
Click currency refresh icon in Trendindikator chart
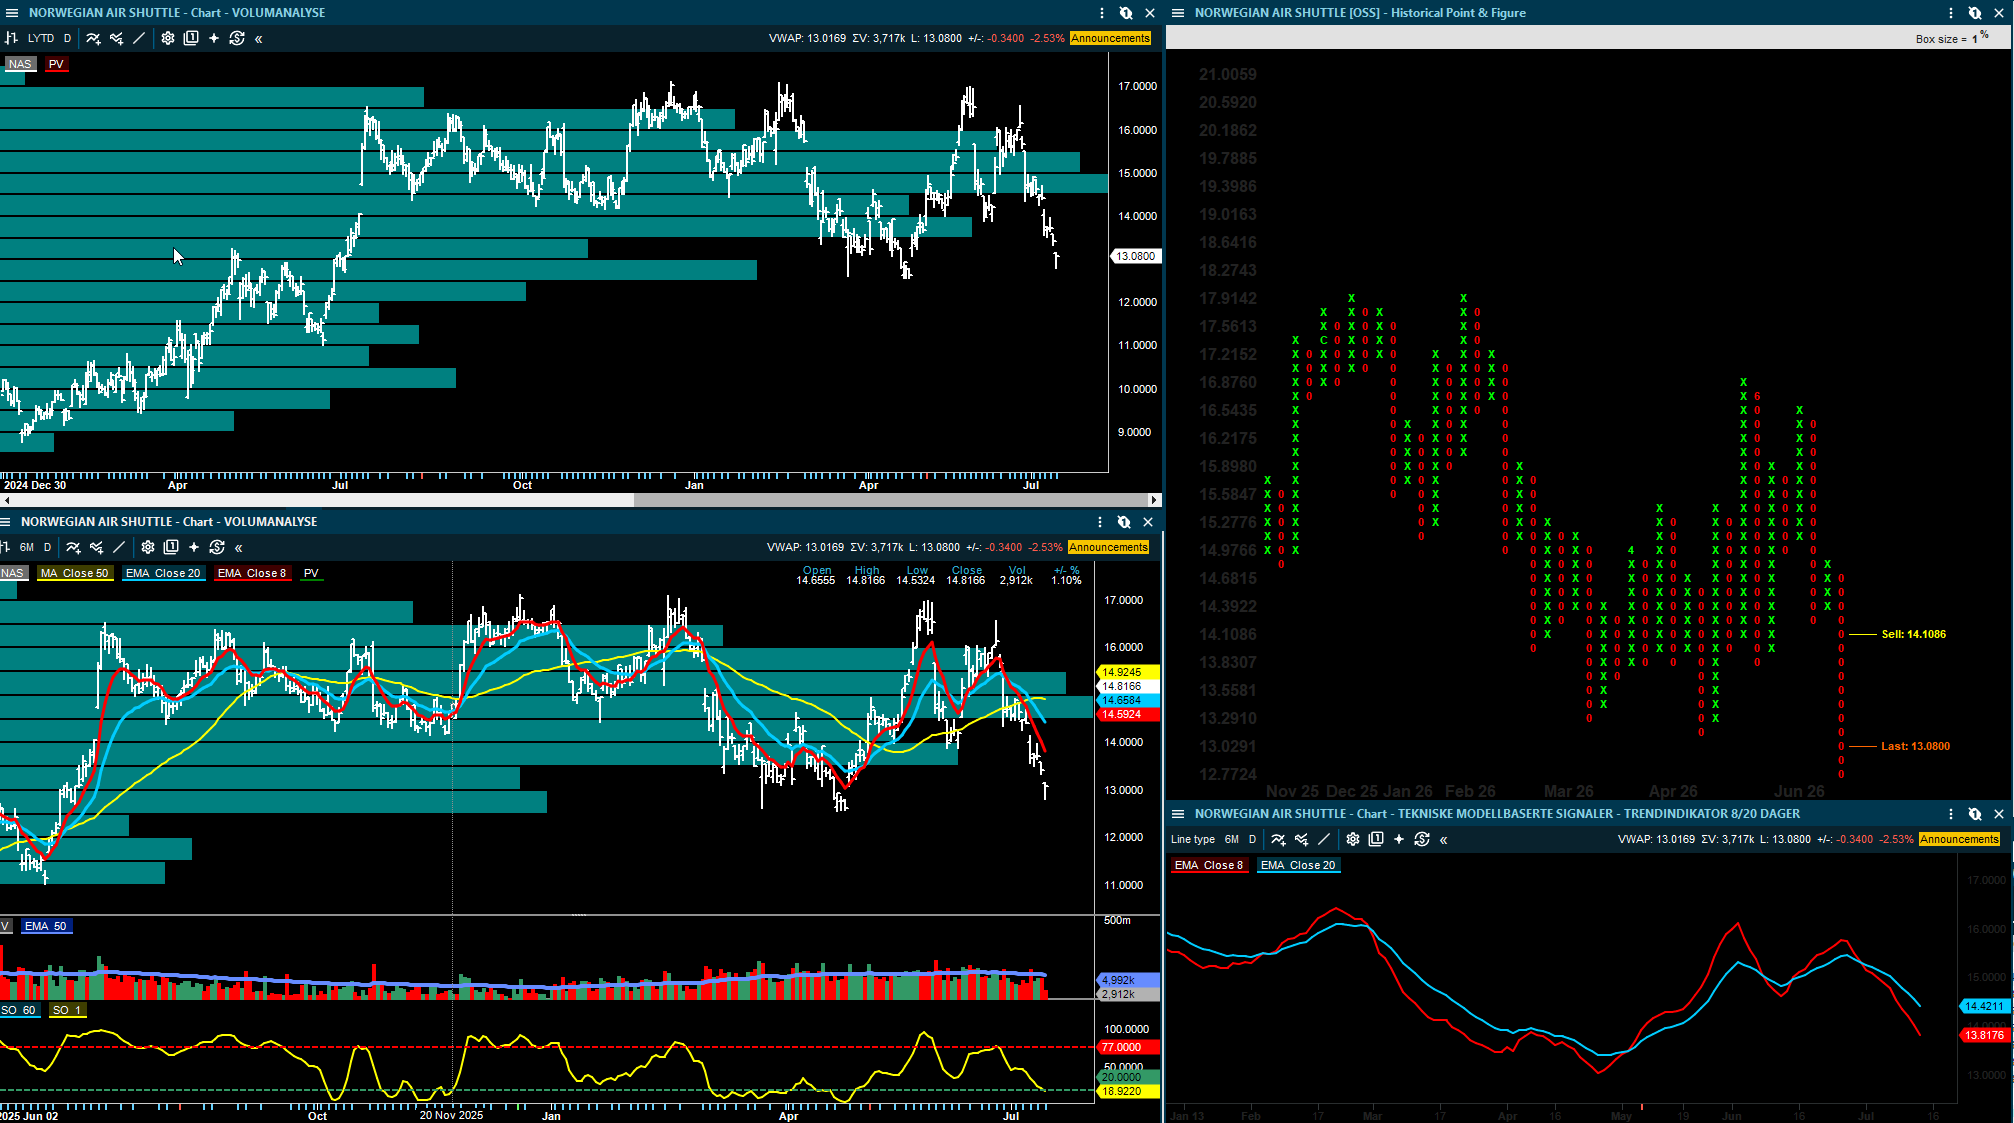(1422, 839)
